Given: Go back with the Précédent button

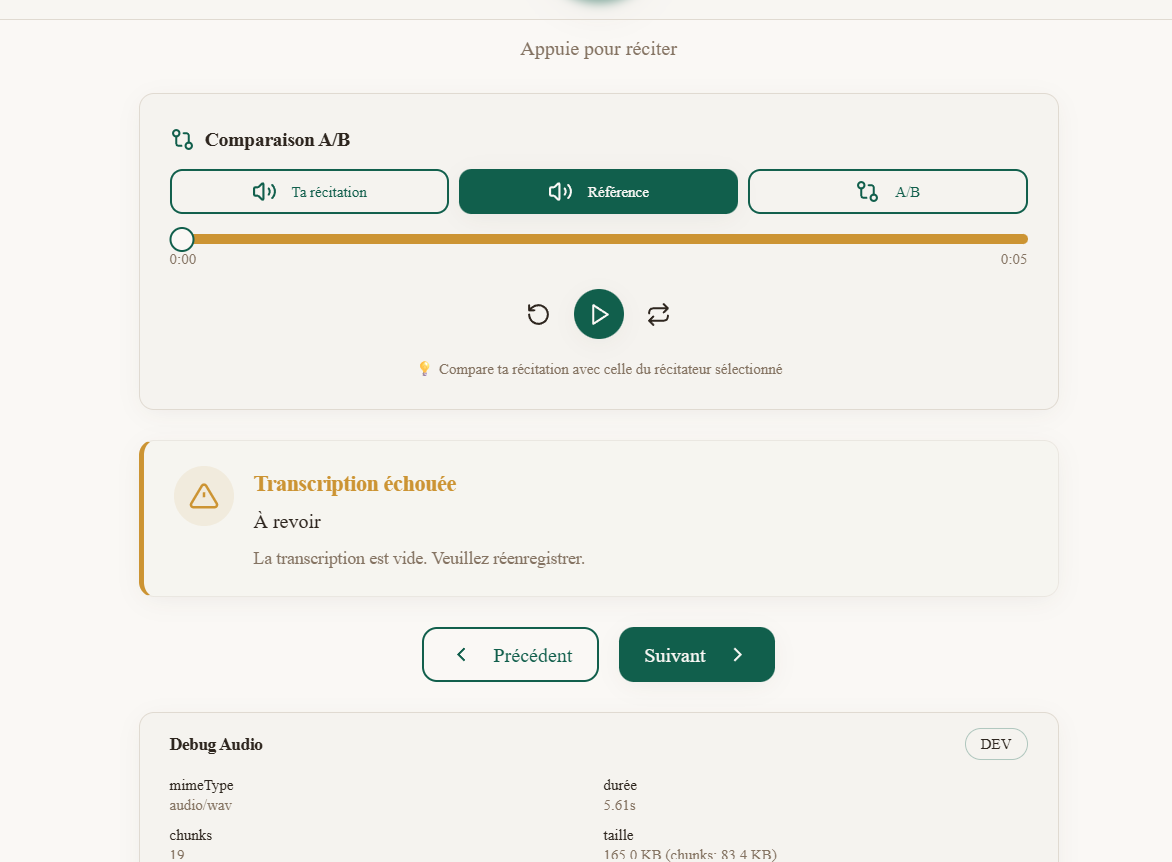Looking at the screenshot, I should tap(510, 655).
